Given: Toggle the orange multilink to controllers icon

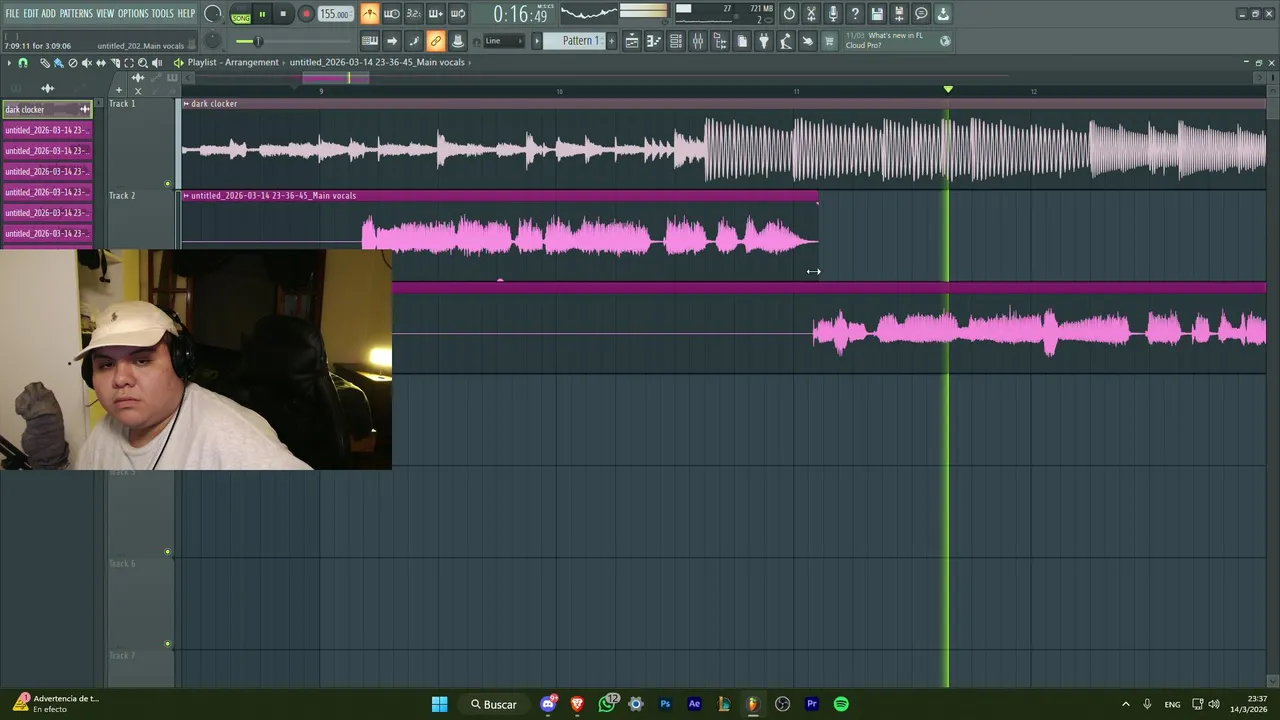Looking at the screenshot, I should click(436, 41).
